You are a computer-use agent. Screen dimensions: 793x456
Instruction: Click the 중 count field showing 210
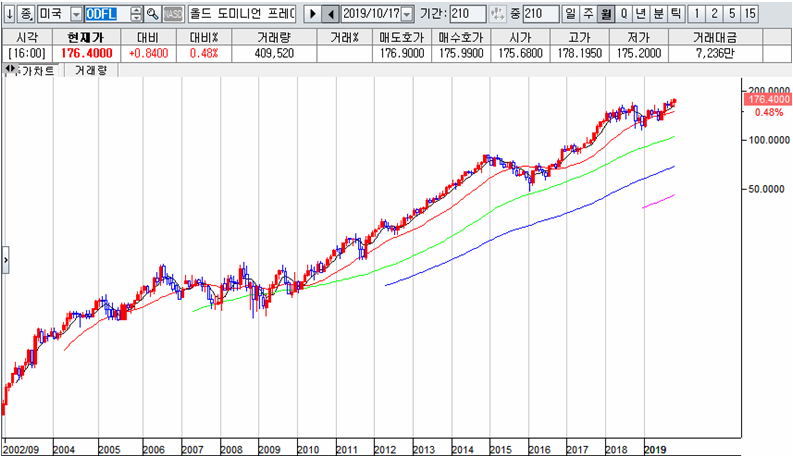pyautogui.click(x=541, y=14)
